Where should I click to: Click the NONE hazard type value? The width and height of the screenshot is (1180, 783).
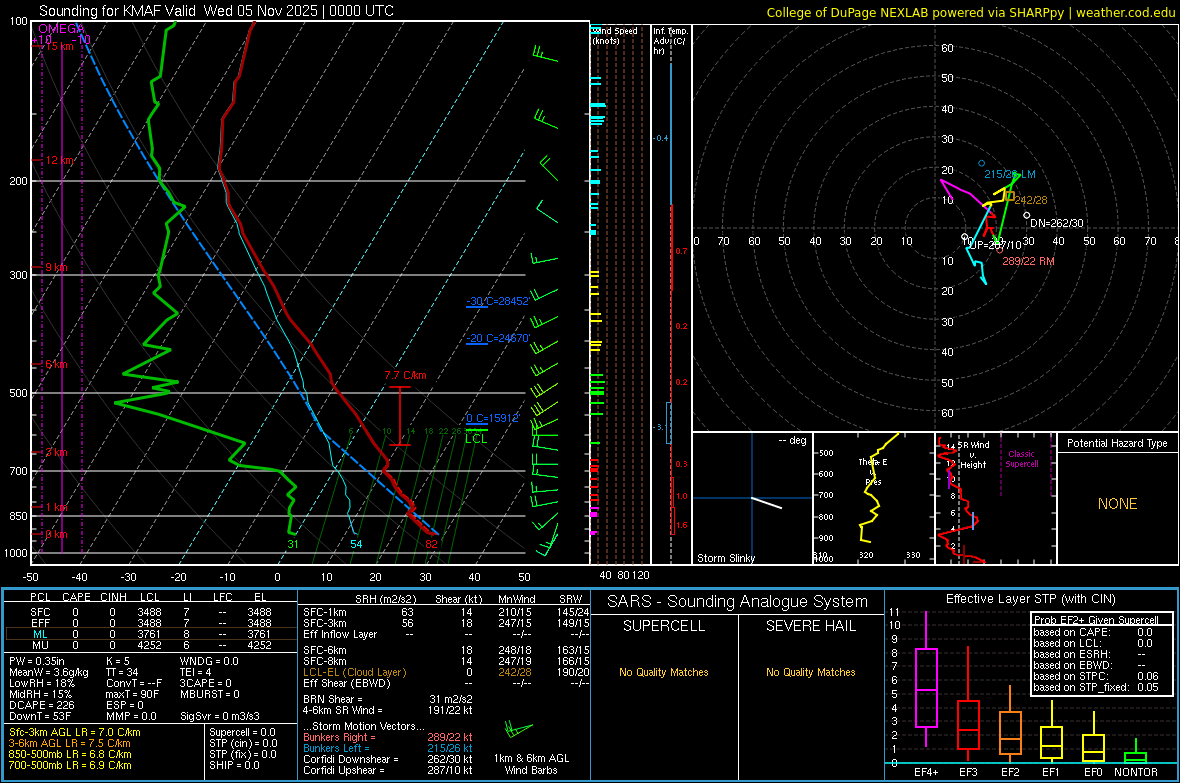tap(1118, 504)
